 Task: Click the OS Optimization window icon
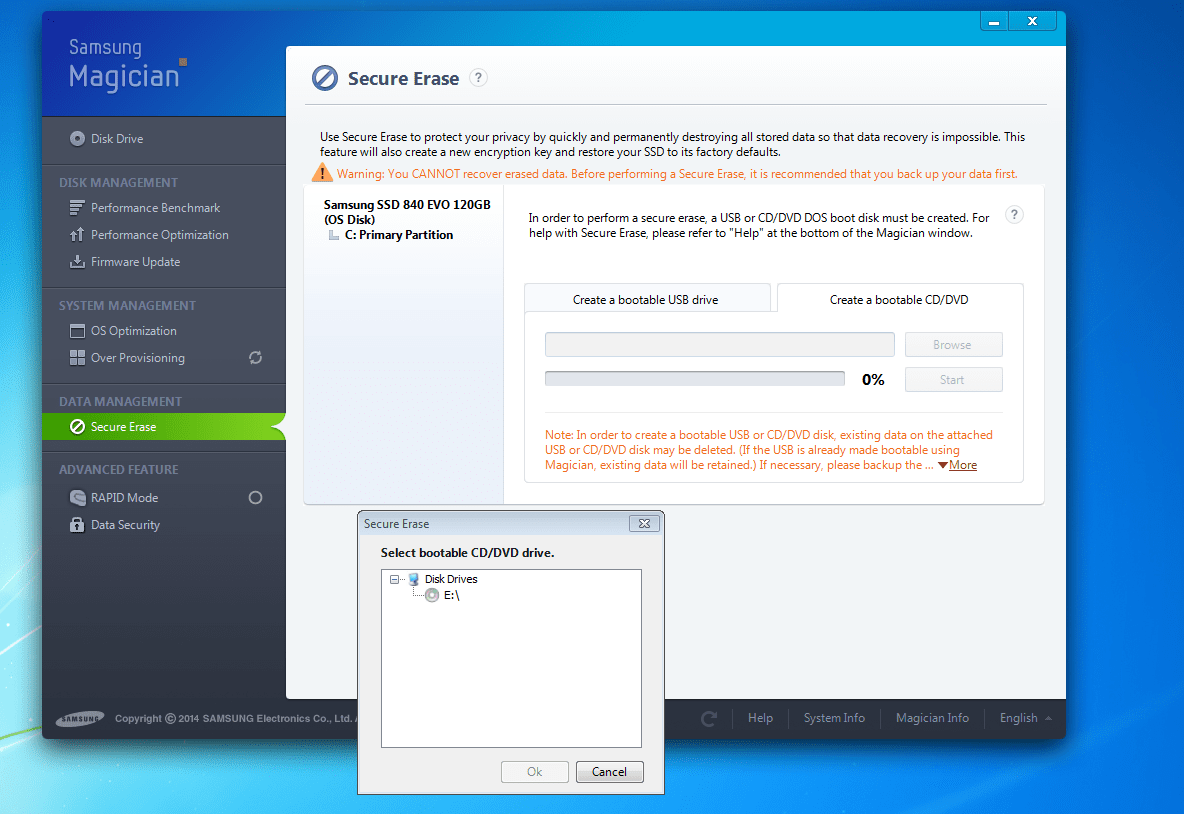pyautogui.click(x=77, y=331)
